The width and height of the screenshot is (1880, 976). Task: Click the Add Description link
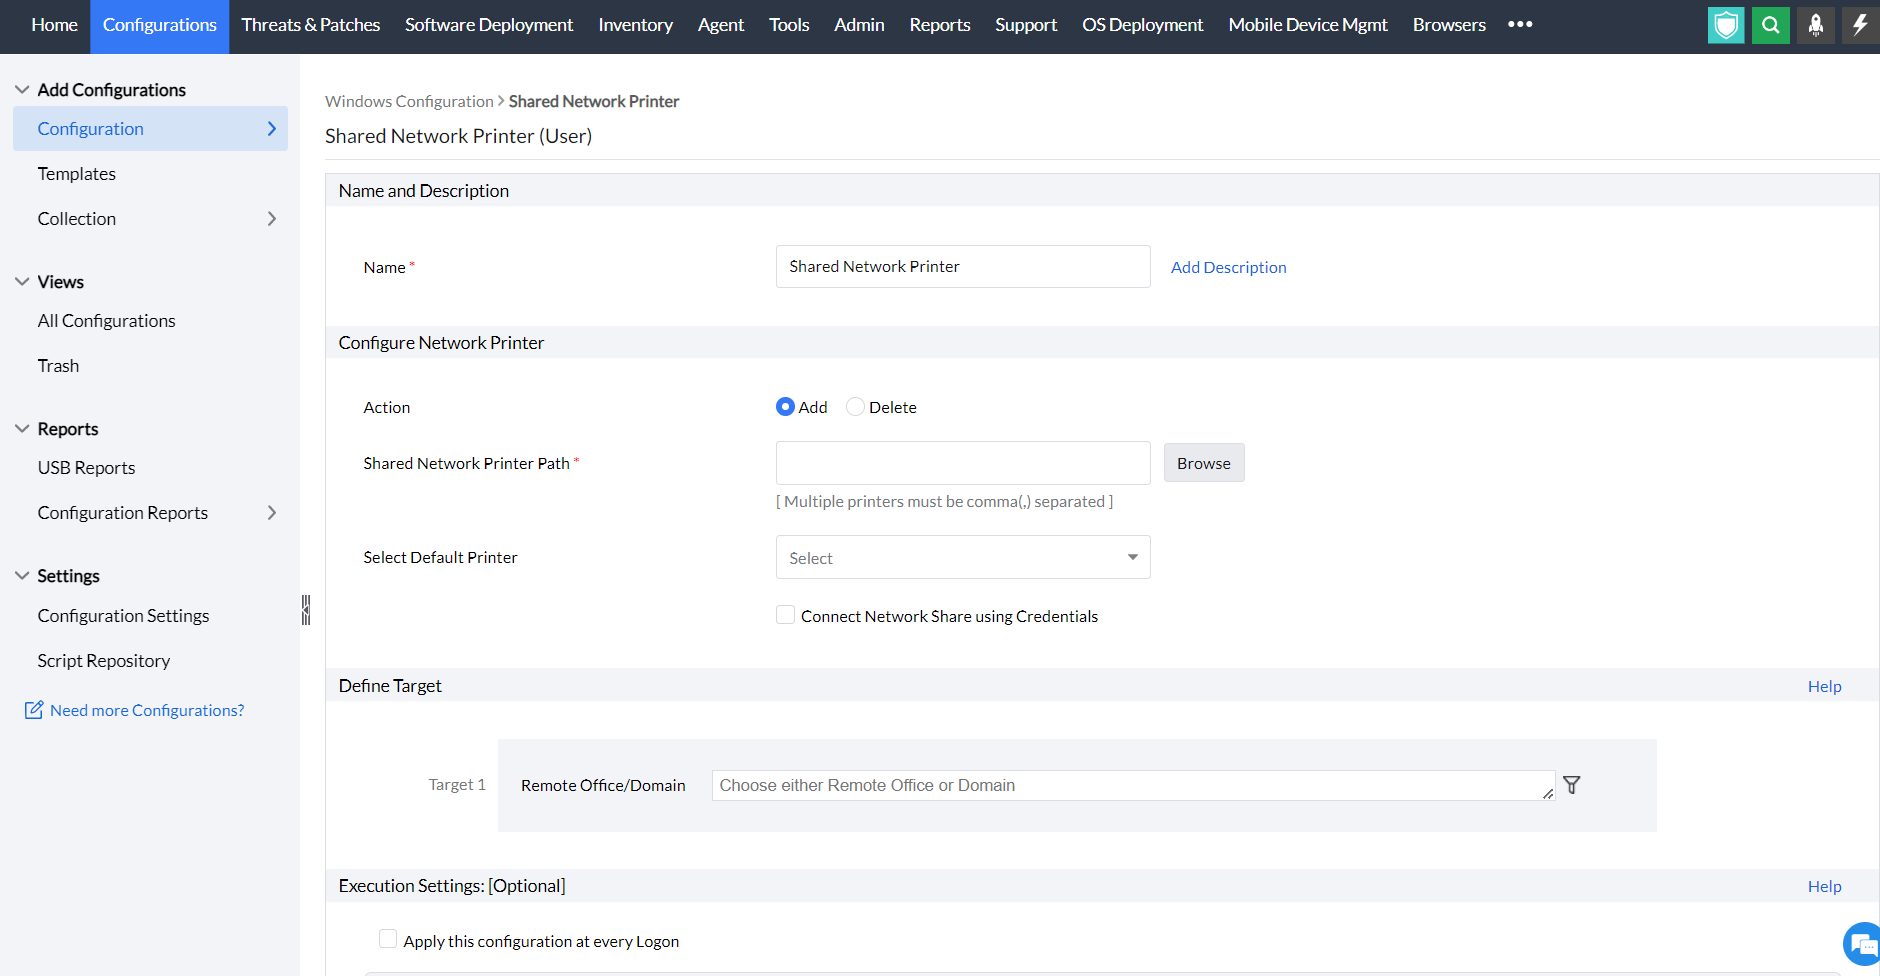[1228, 267]
